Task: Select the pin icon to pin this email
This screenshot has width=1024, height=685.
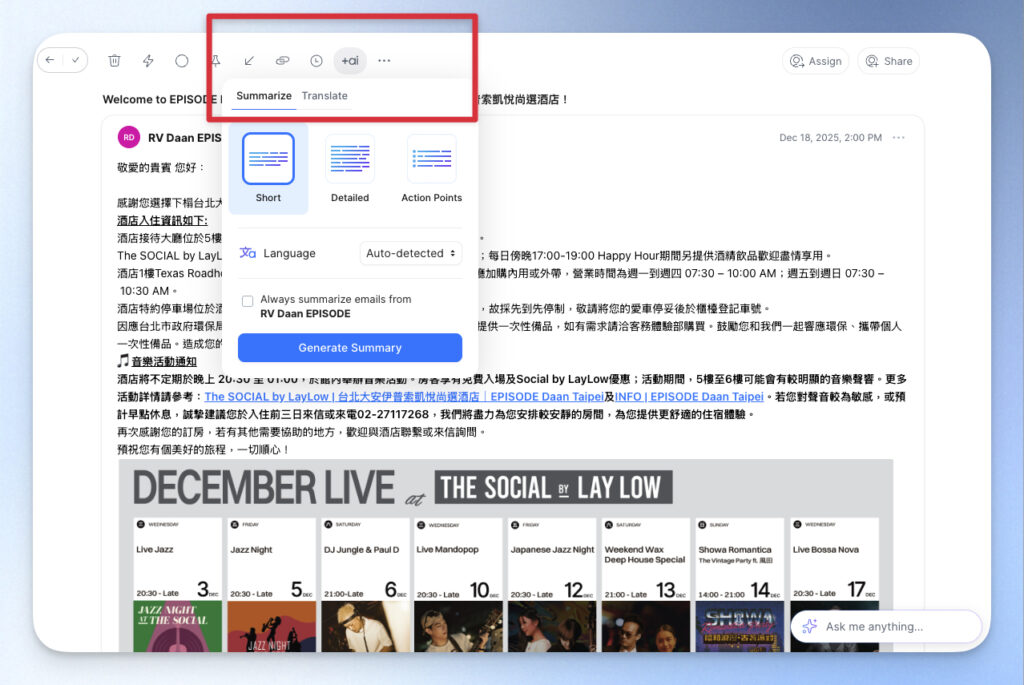Action: [x=215, y=60]
